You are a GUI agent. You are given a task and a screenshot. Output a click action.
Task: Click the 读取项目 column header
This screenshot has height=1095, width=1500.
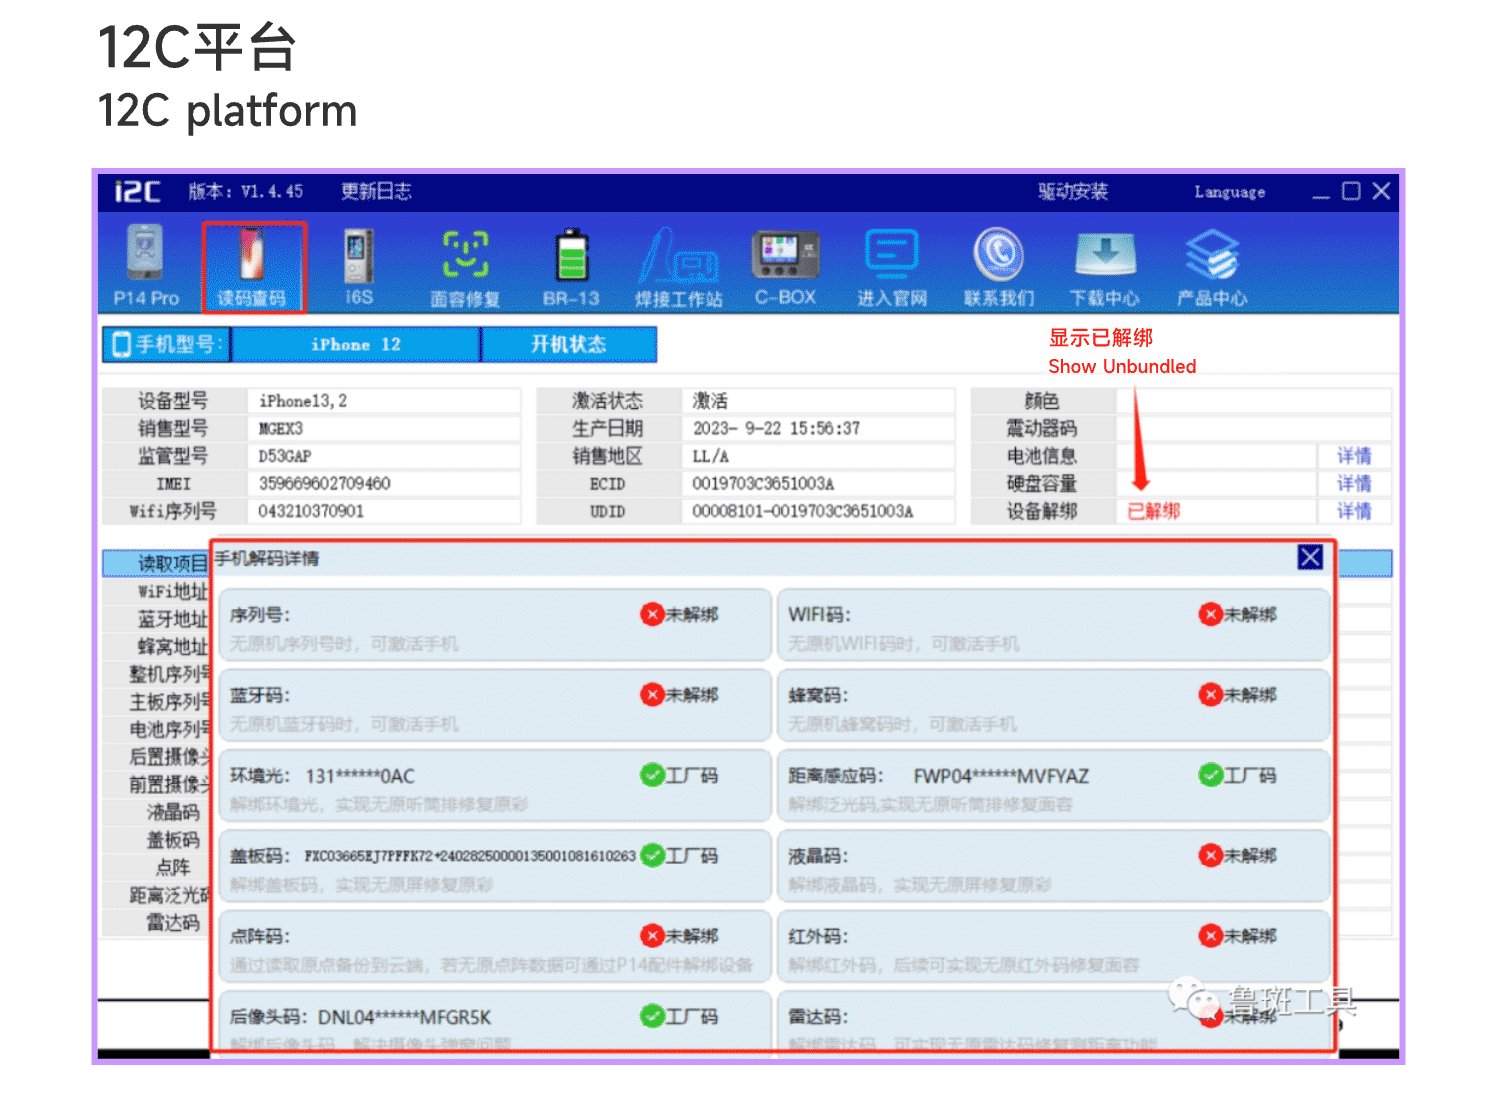point(157,564)
